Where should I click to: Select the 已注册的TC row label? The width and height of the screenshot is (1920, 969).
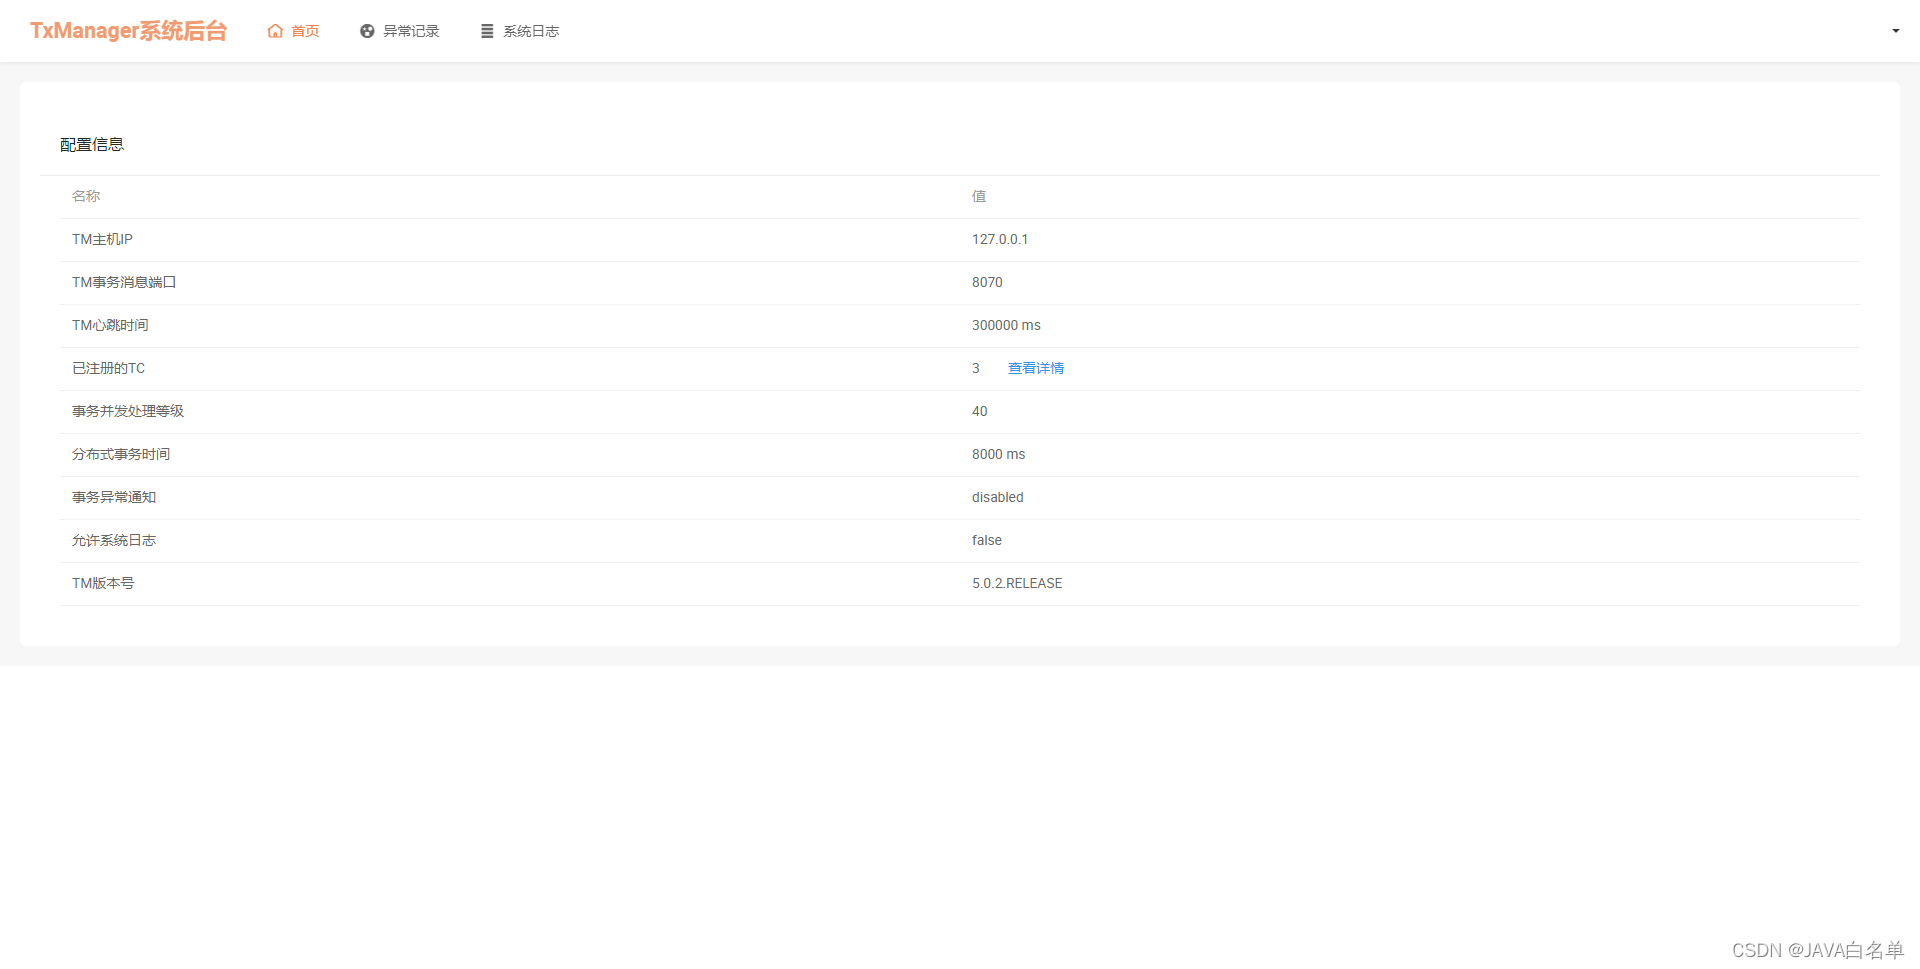point(108,368)
